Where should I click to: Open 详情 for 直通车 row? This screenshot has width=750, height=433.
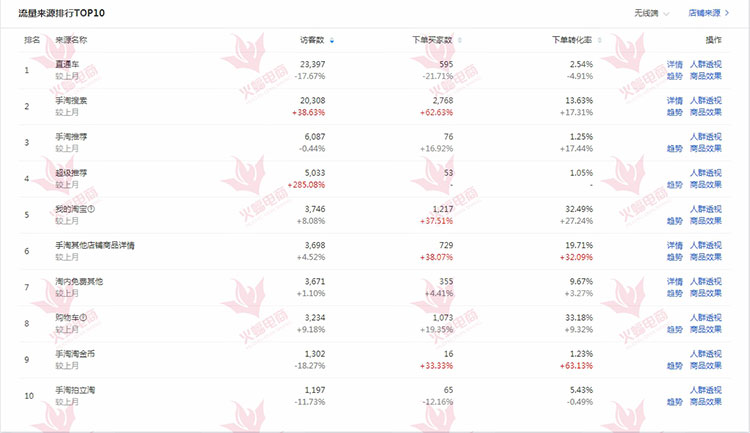[675, 64]
